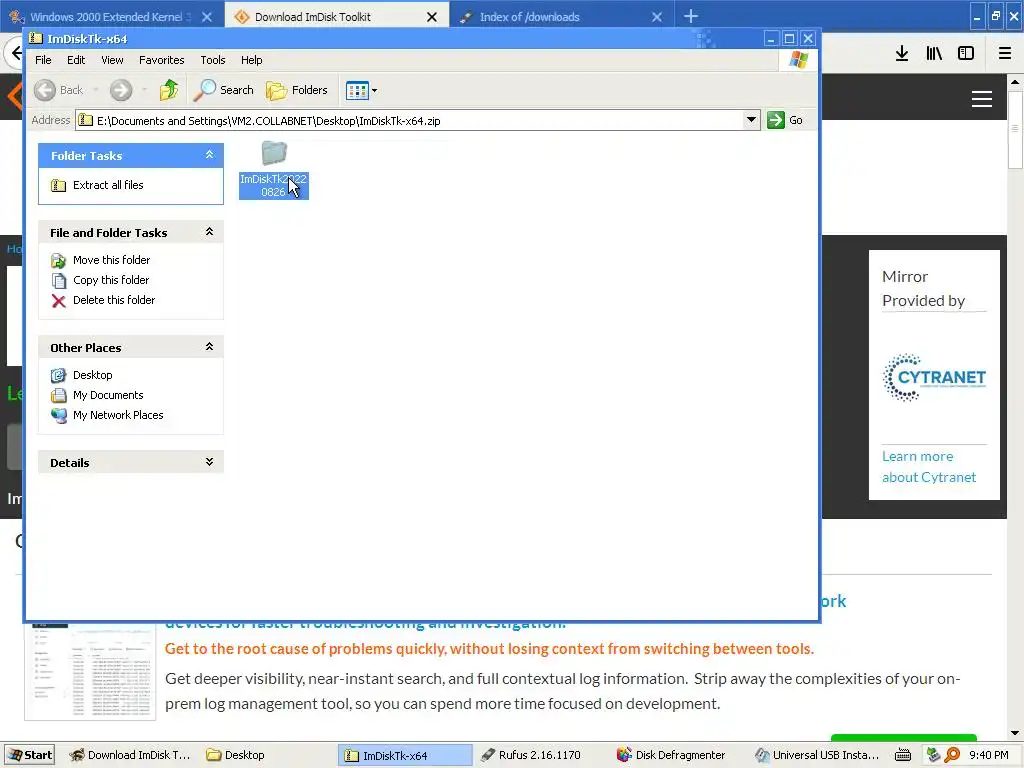Collapse the Folder Tasks panel
Image resolution: width=1024 pixels, height=768 pixels.
point(209,155)
